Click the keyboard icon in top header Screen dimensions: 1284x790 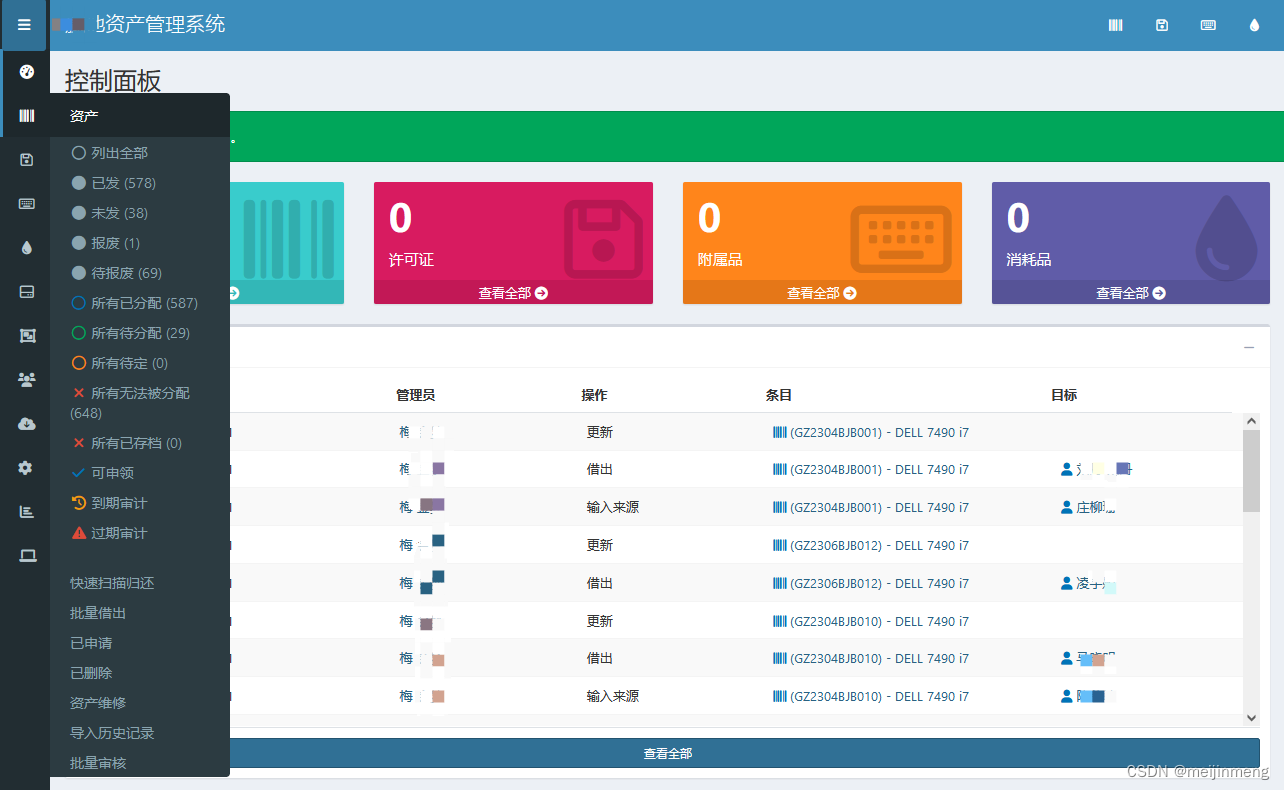(1208, 25)
